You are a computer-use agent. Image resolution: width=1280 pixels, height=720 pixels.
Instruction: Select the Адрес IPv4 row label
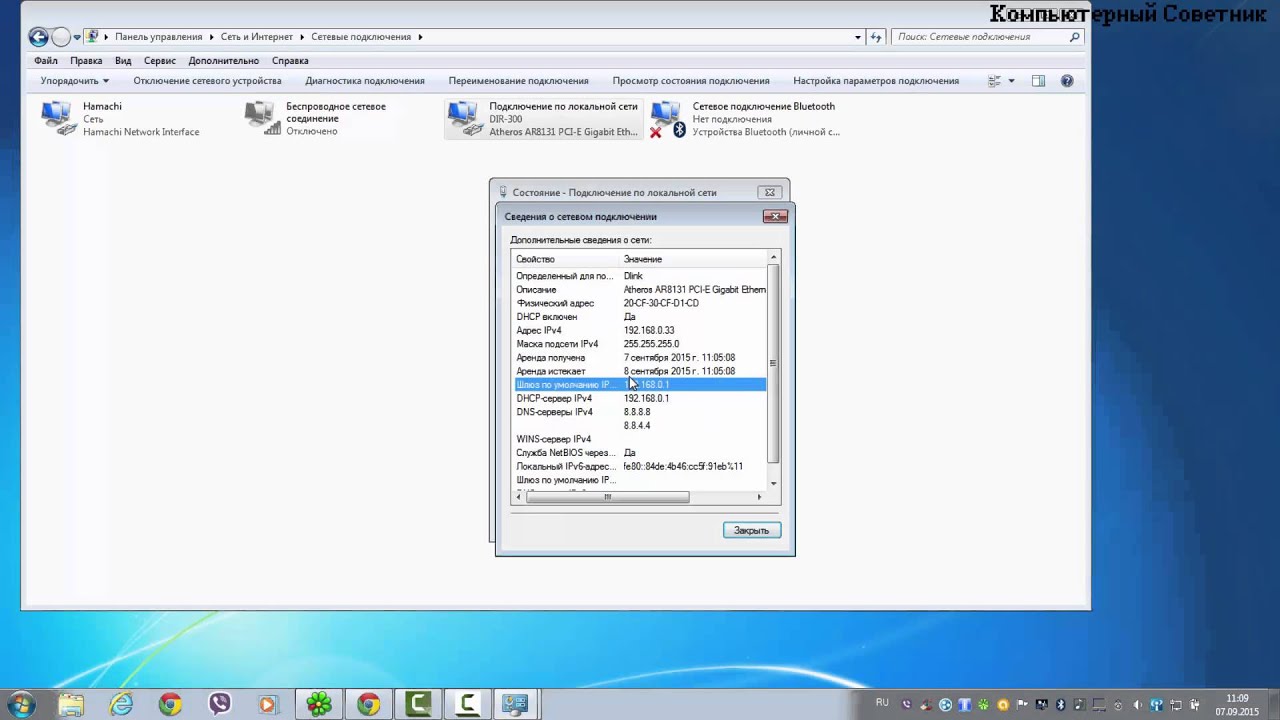tap(539, 330)
